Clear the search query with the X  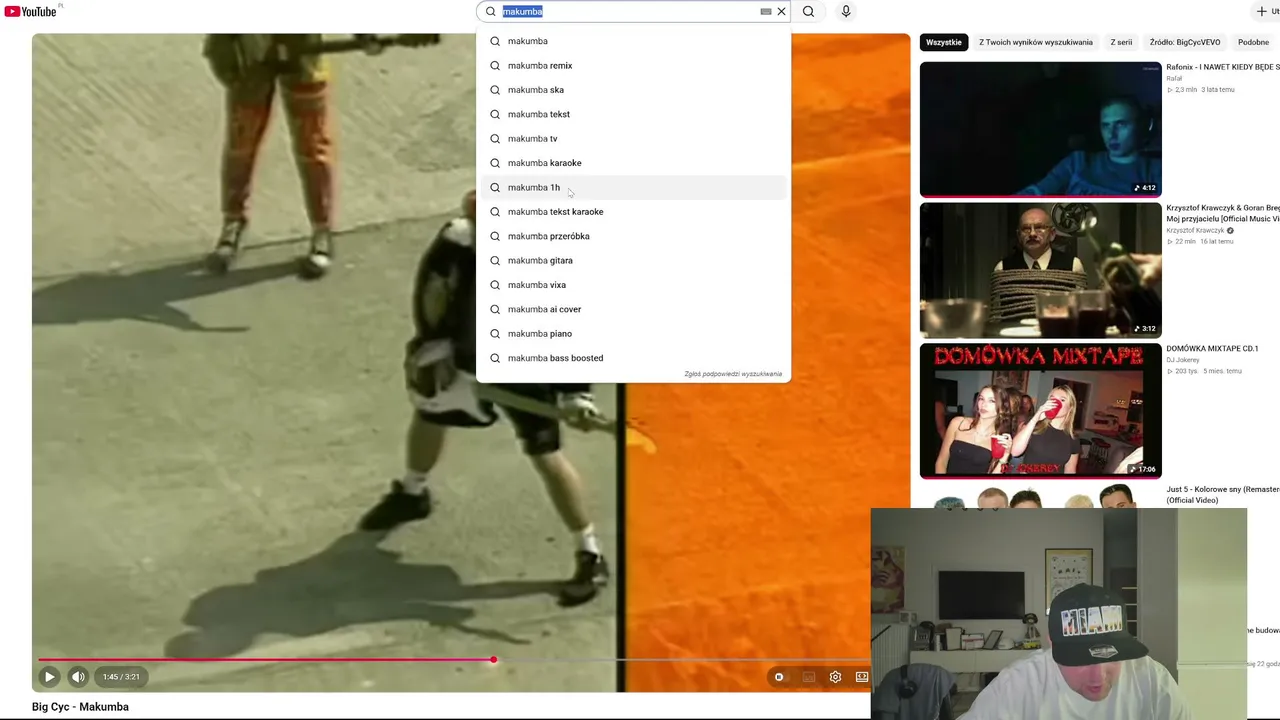782,12
